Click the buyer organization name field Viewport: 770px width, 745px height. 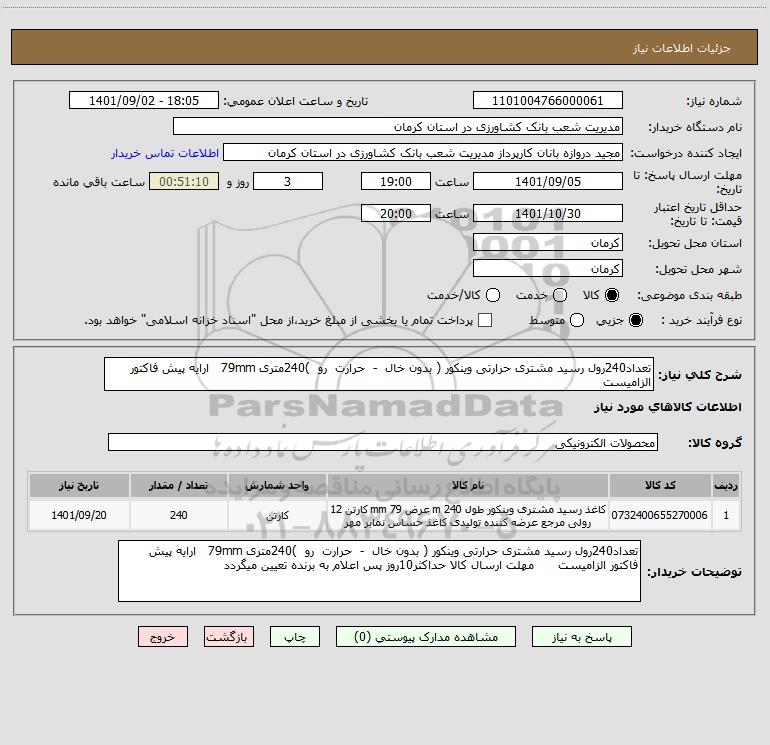[x=398, y=127]
